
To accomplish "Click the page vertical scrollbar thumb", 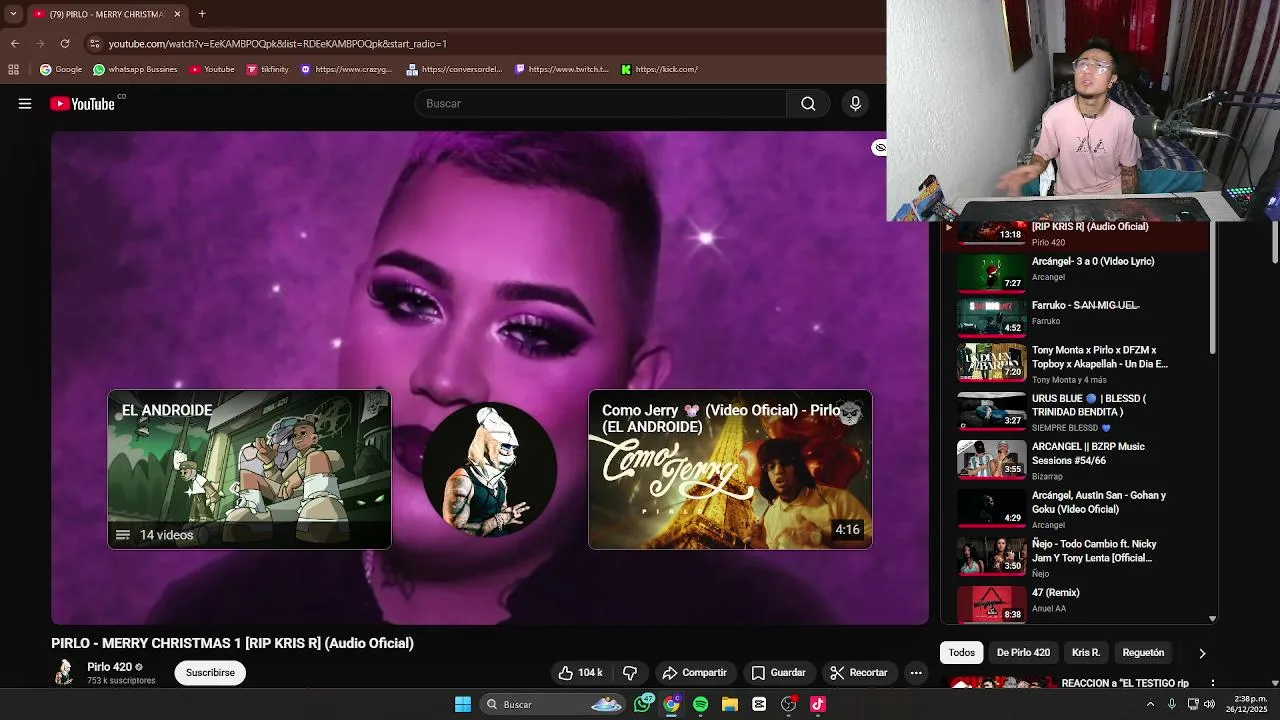I will [1275, 245].
